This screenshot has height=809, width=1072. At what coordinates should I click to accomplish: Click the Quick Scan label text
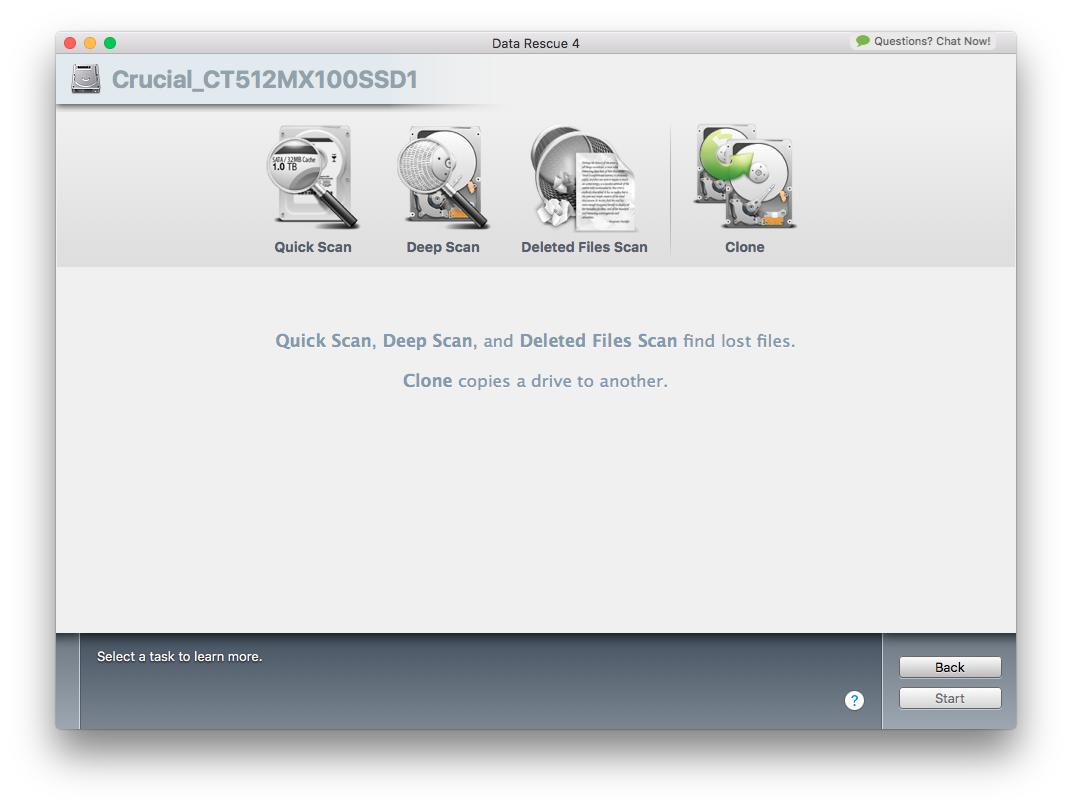pyautogui.click(x=313, y=246)
